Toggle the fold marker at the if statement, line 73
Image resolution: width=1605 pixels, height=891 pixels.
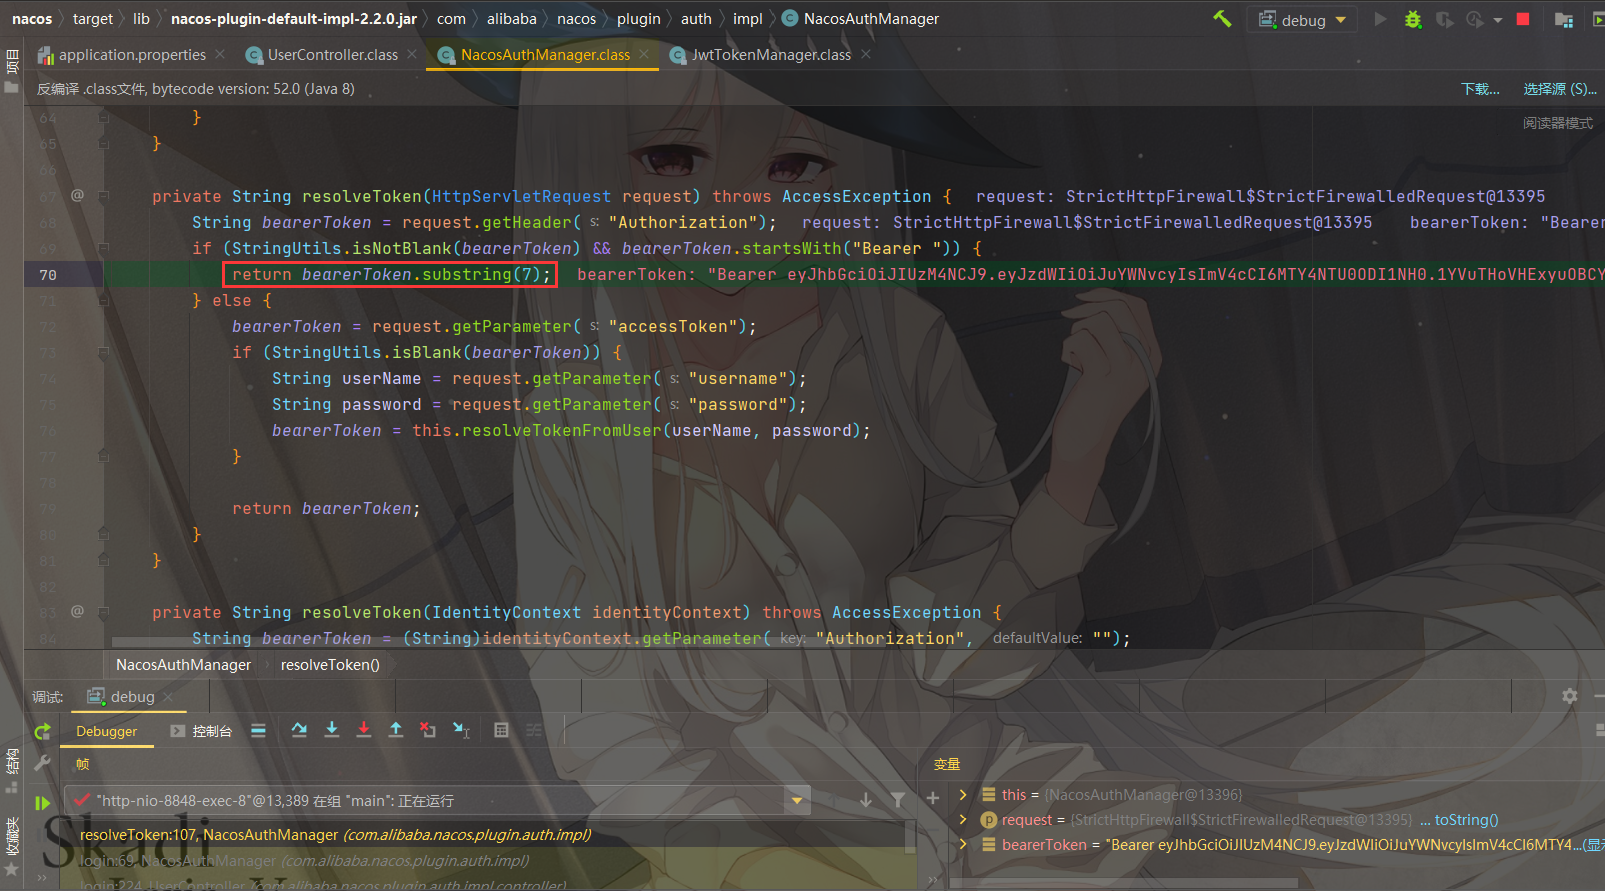(x=104, y=352)
